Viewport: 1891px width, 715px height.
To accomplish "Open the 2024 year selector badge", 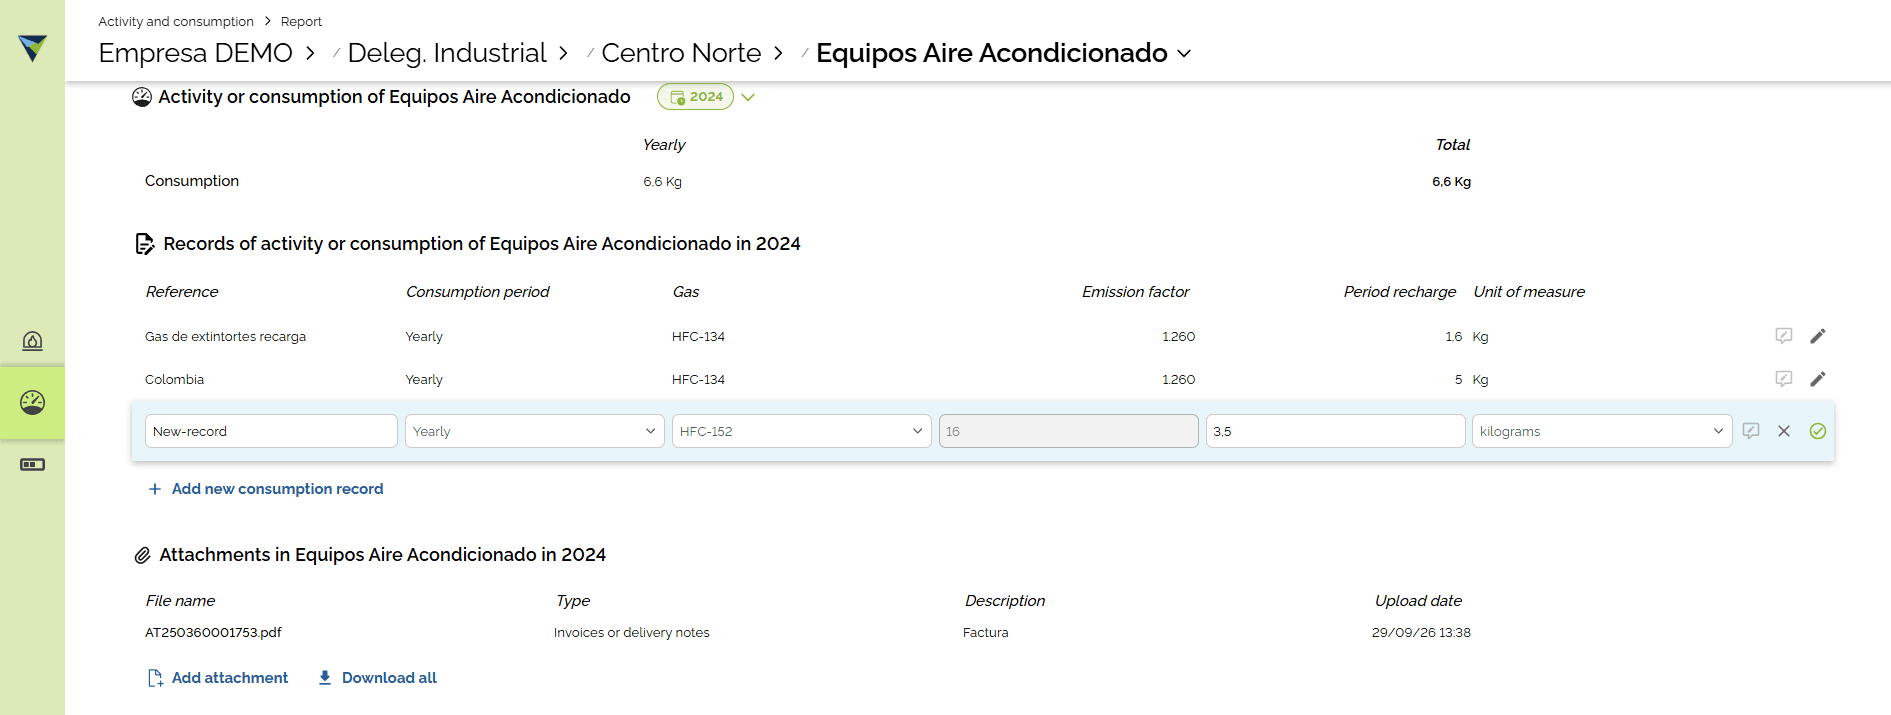I will tap(696, 97).
